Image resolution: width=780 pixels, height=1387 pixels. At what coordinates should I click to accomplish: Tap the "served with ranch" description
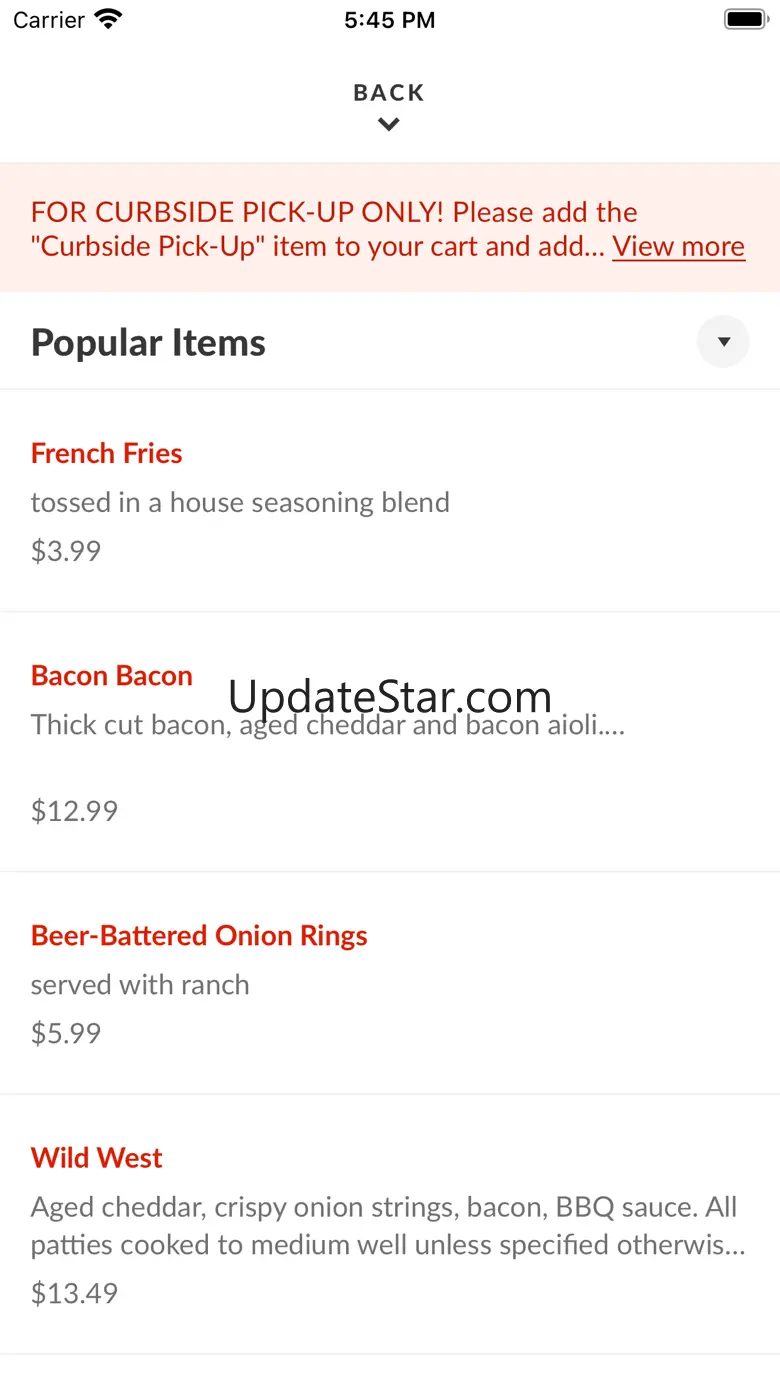pos(140,985)
